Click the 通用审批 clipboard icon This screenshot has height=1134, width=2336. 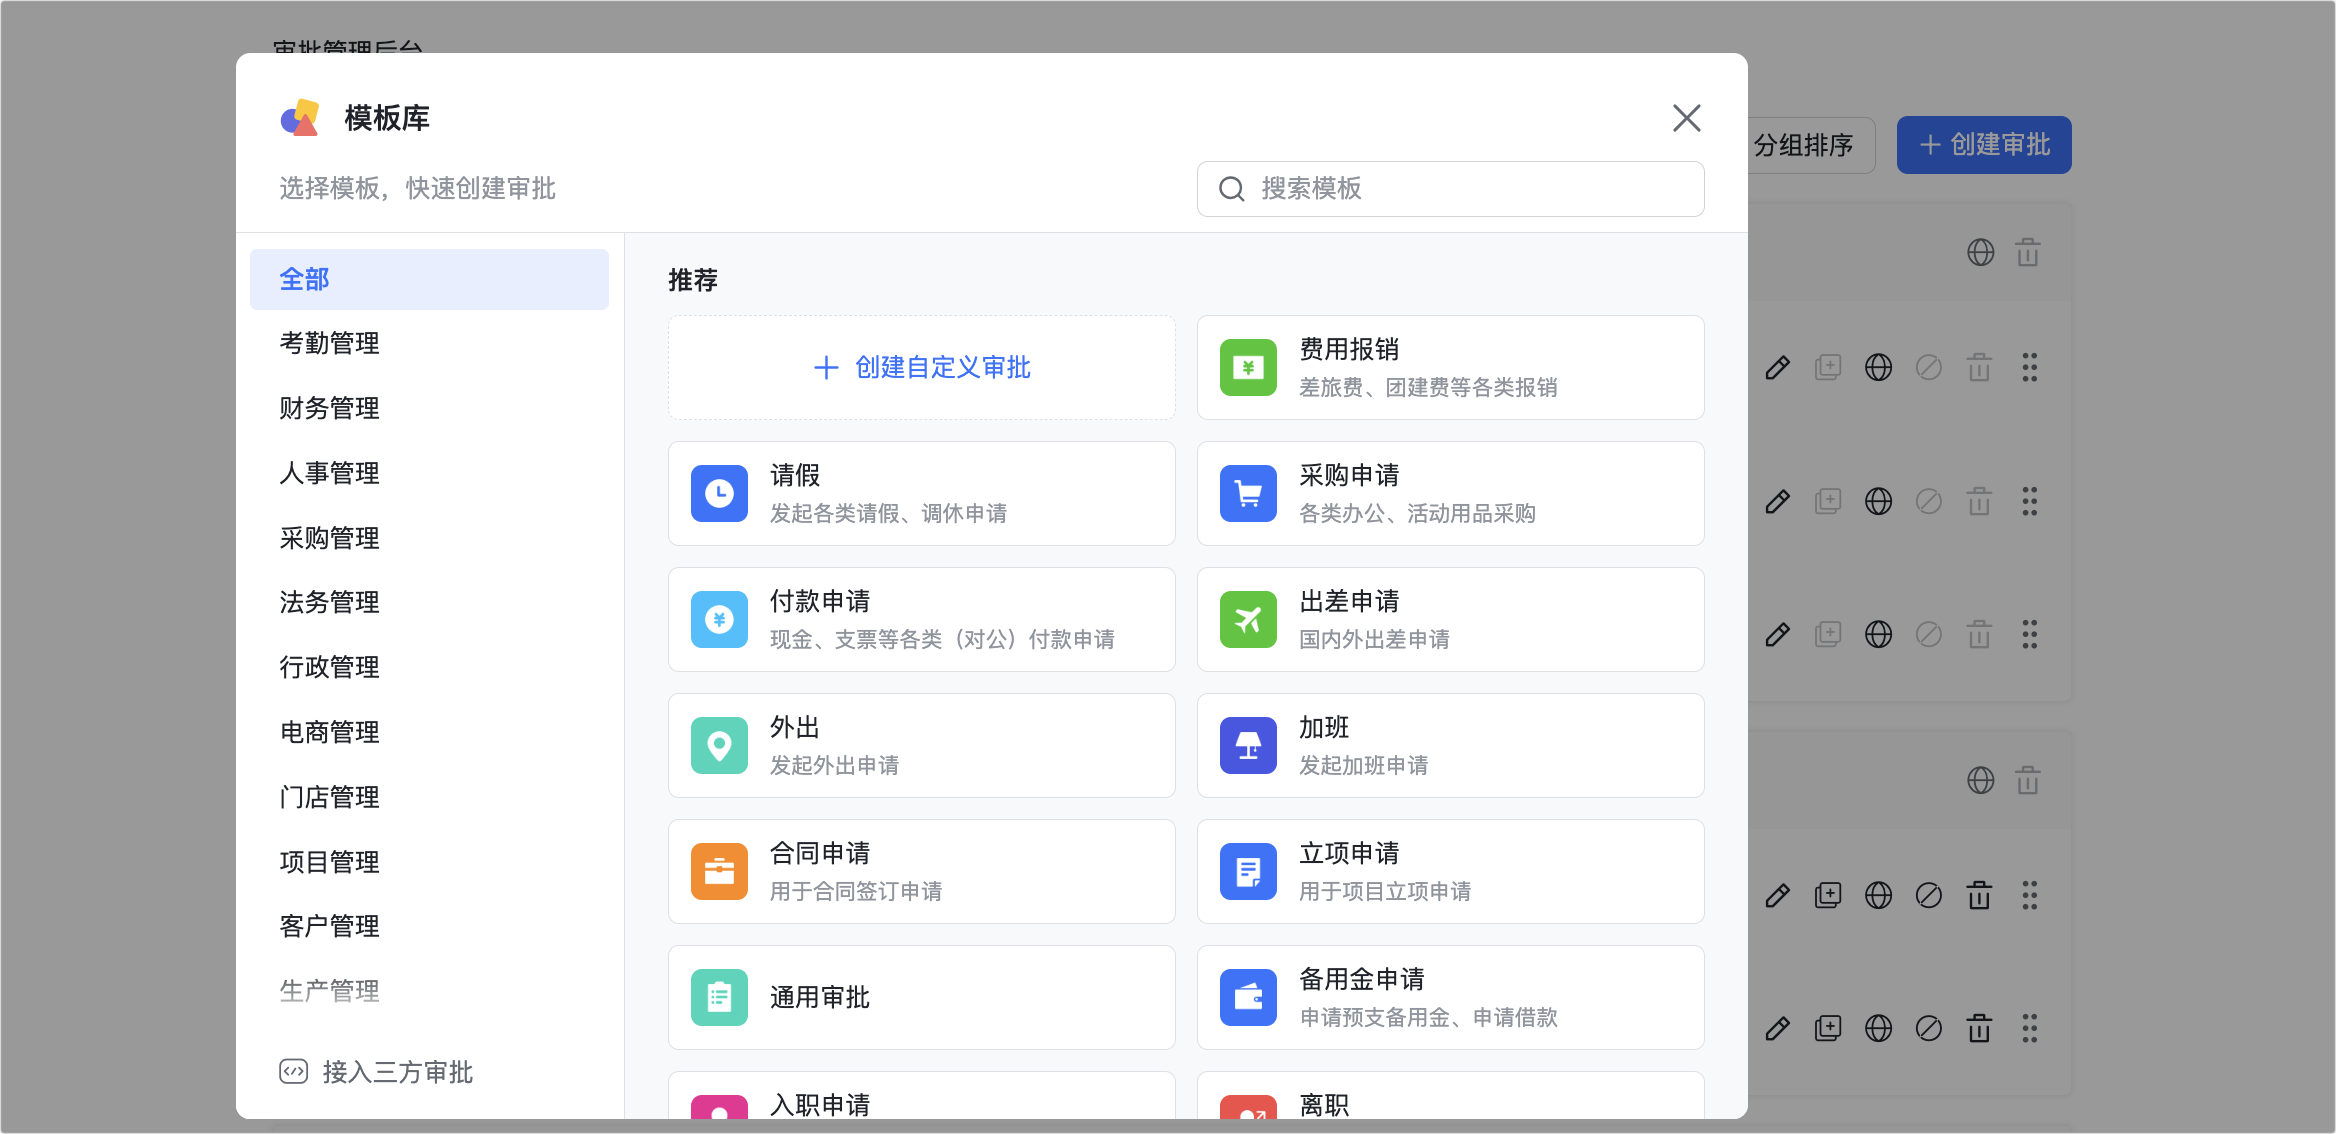[x=719, y=997]
